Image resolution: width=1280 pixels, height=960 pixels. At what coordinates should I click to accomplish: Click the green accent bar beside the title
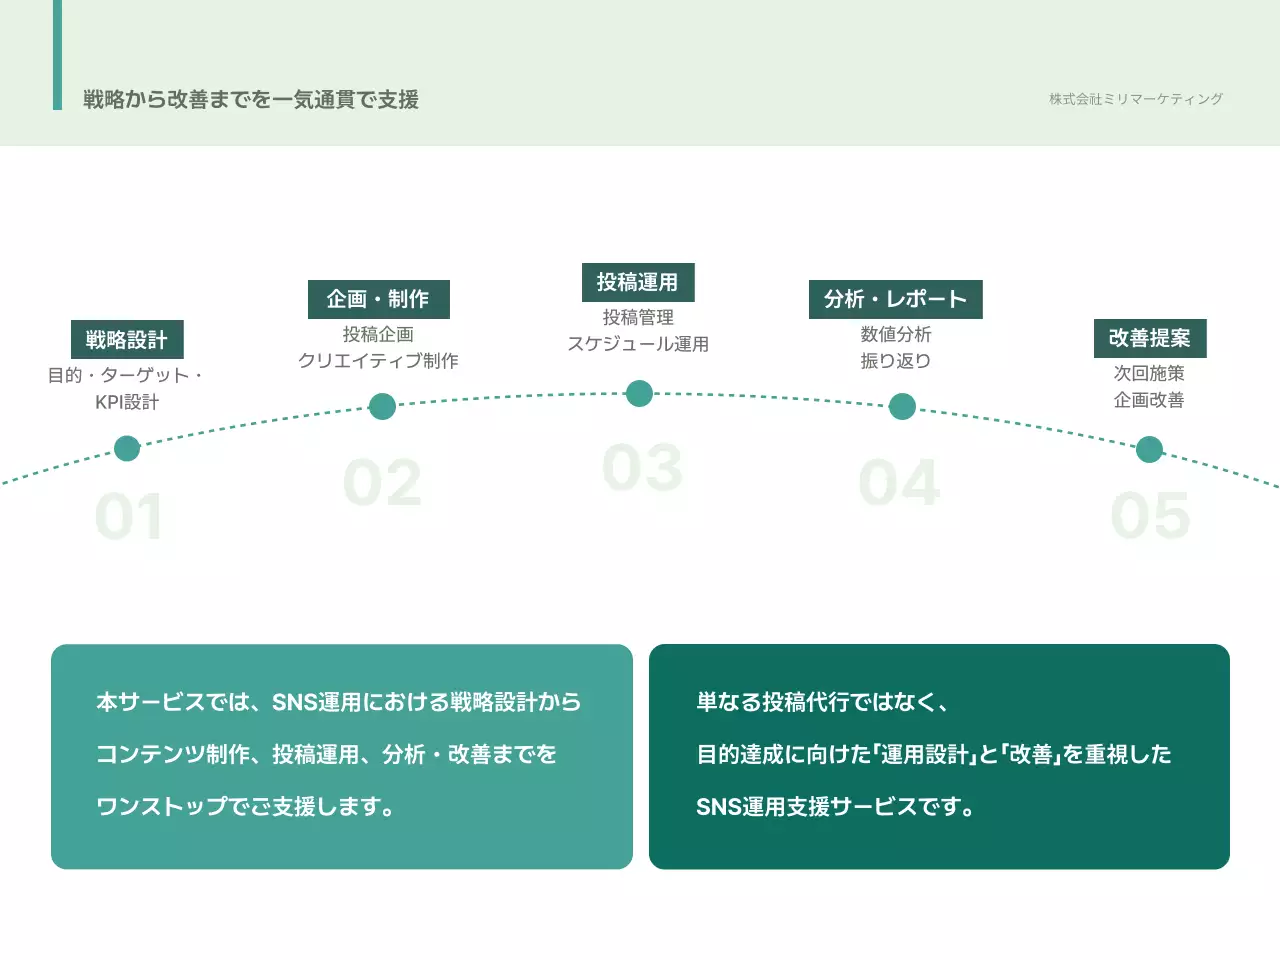(x=57, y=55)
